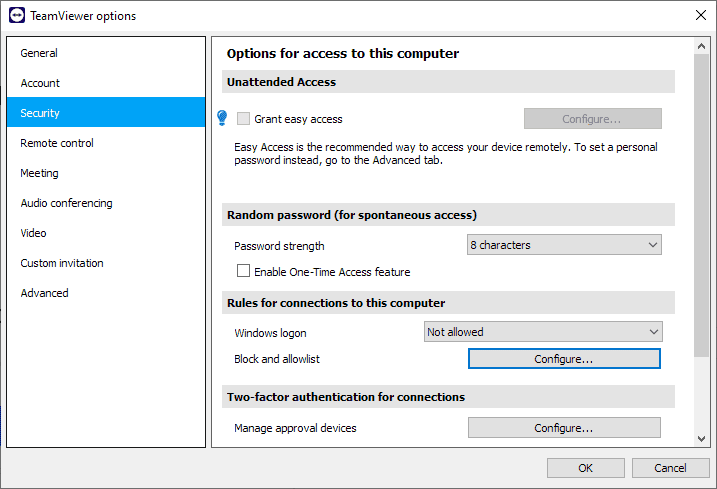This screenshot has width=717, height=489.
Task: Click the Cancel button
Action: (670, 468)
